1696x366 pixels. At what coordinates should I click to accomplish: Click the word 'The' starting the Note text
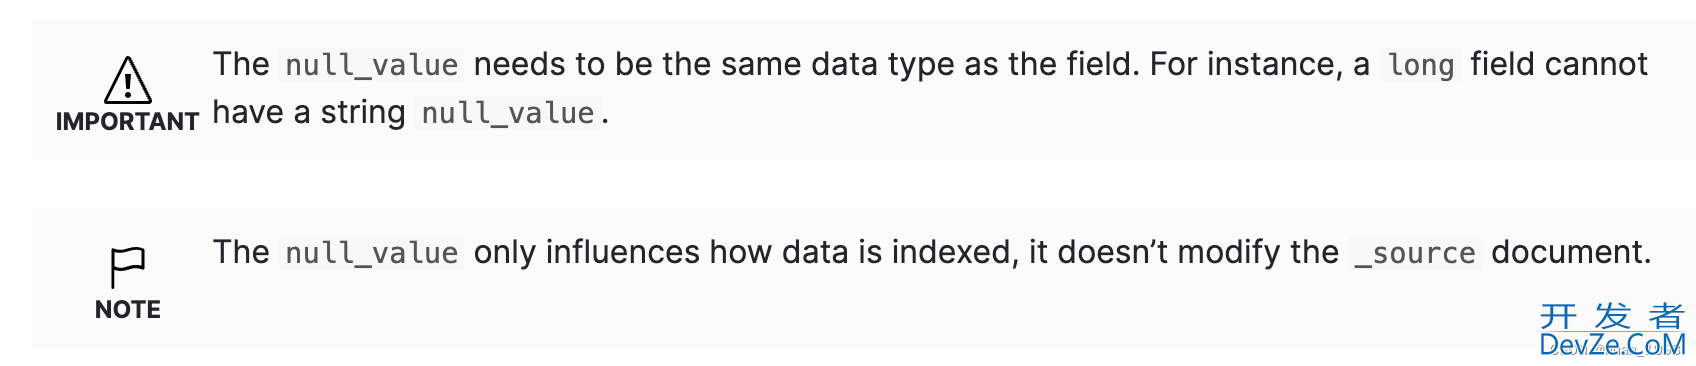241,252
